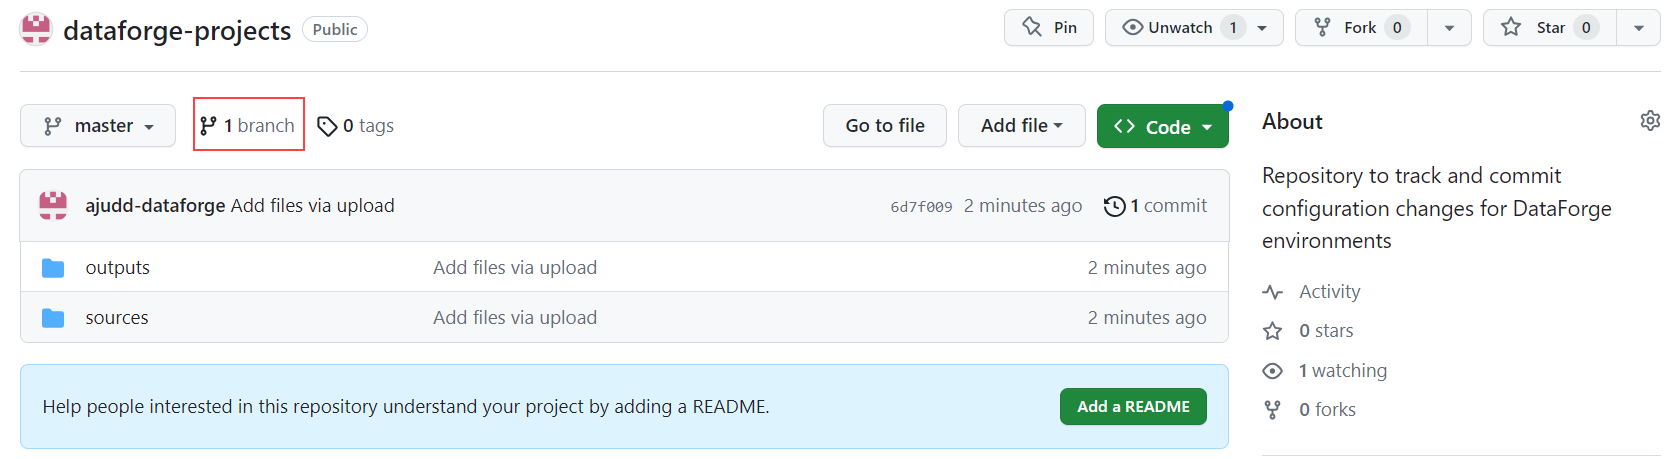View the 1 watching link
1675x459 pixels.
tap(1343, 371)
